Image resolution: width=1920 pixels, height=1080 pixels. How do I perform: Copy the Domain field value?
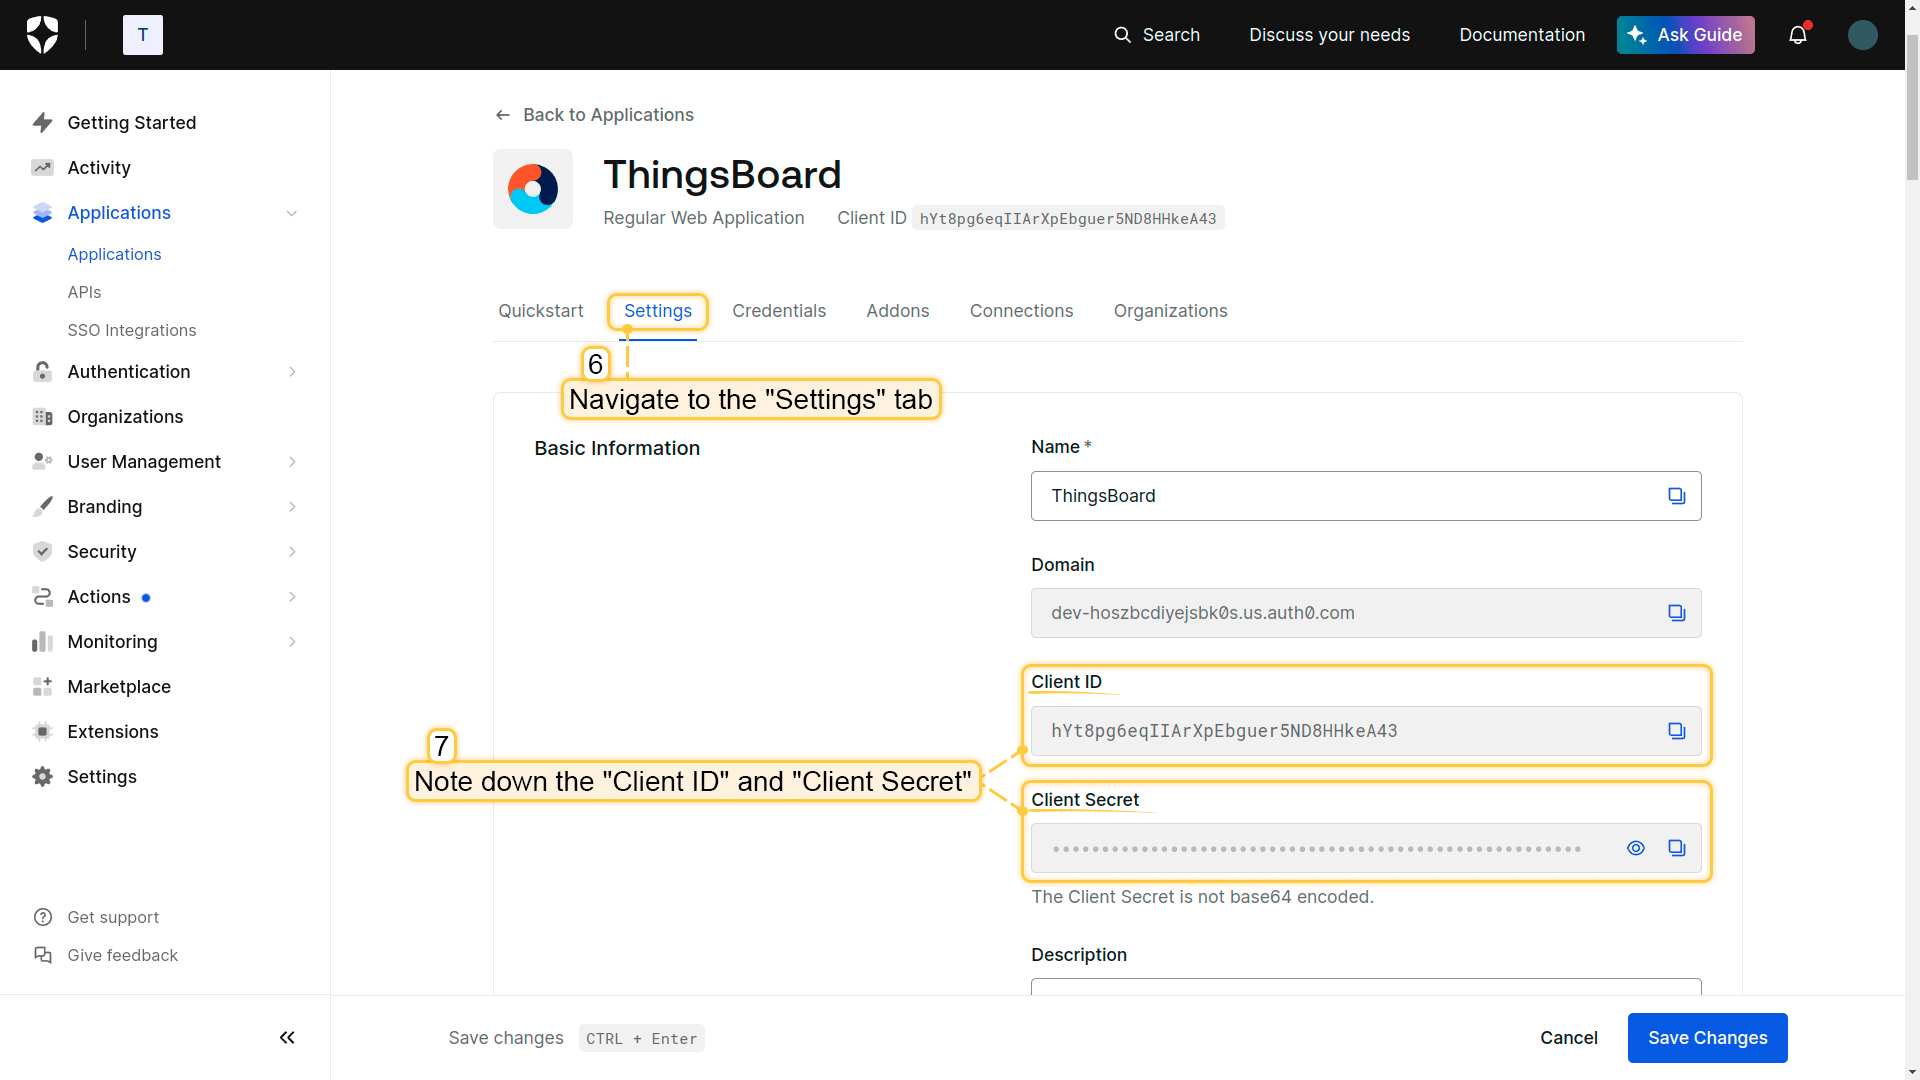(x=1676, y=613)
